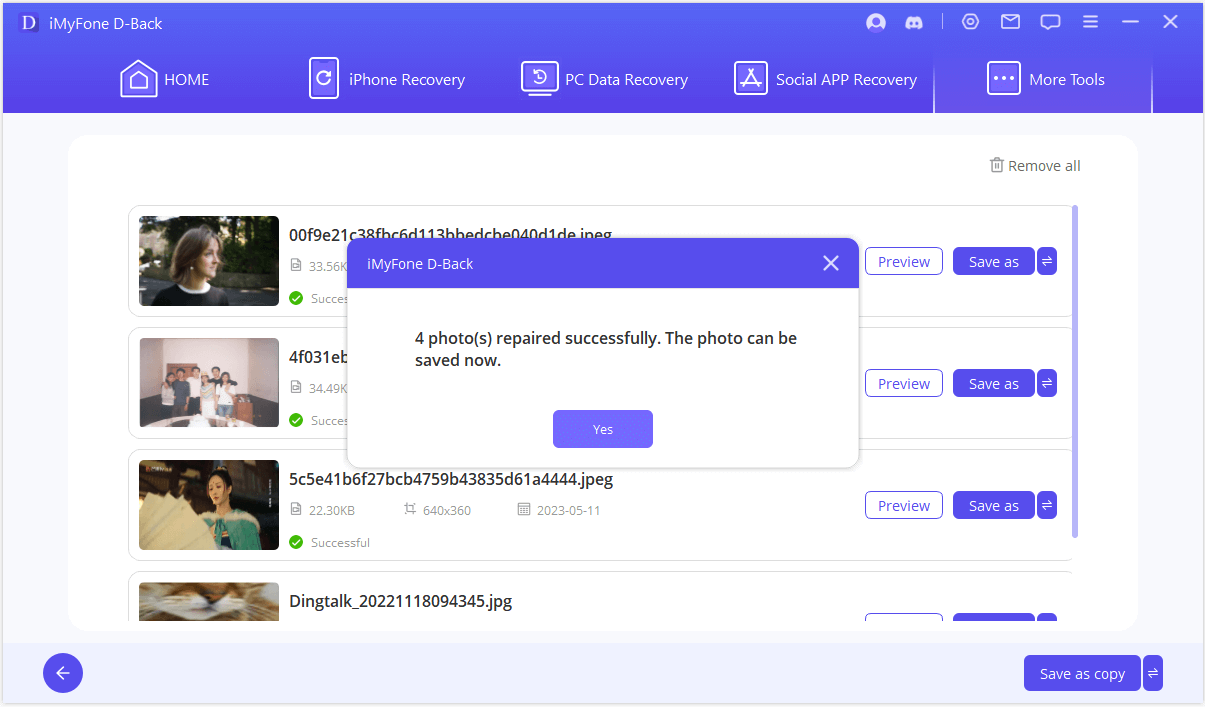Open the hamburger menu icon
Viewport: 1205px width, 707px height.
[x=1090, y=22]
